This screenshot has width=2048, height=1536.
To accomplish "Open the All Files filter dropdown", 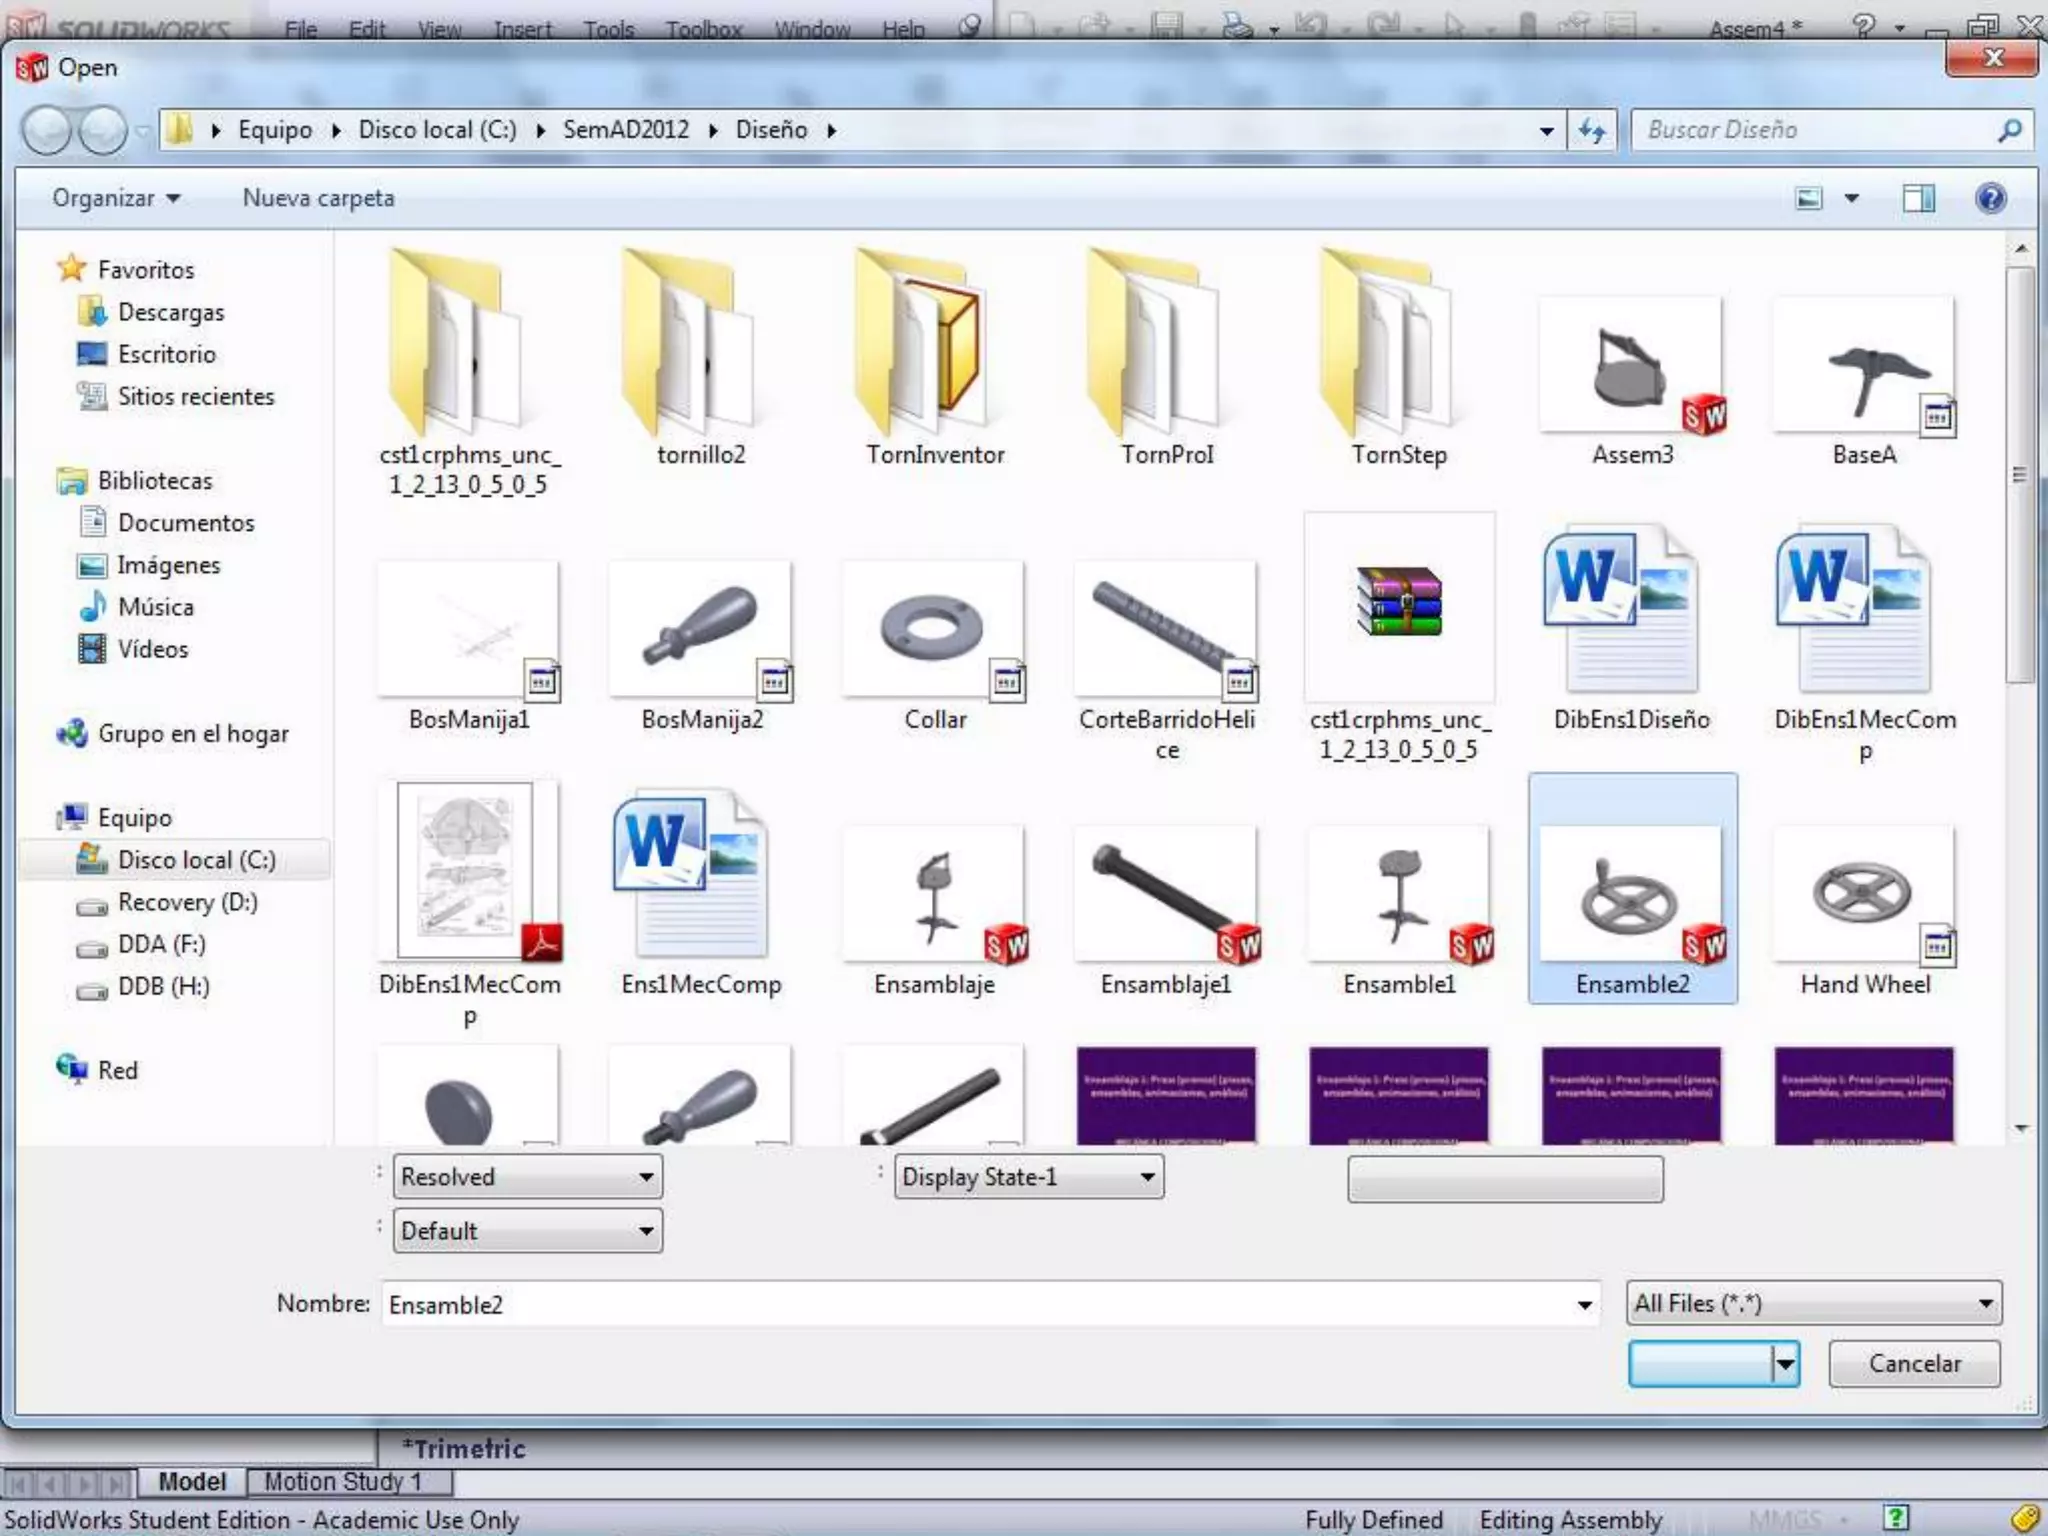I will tap(1813, 1303).
